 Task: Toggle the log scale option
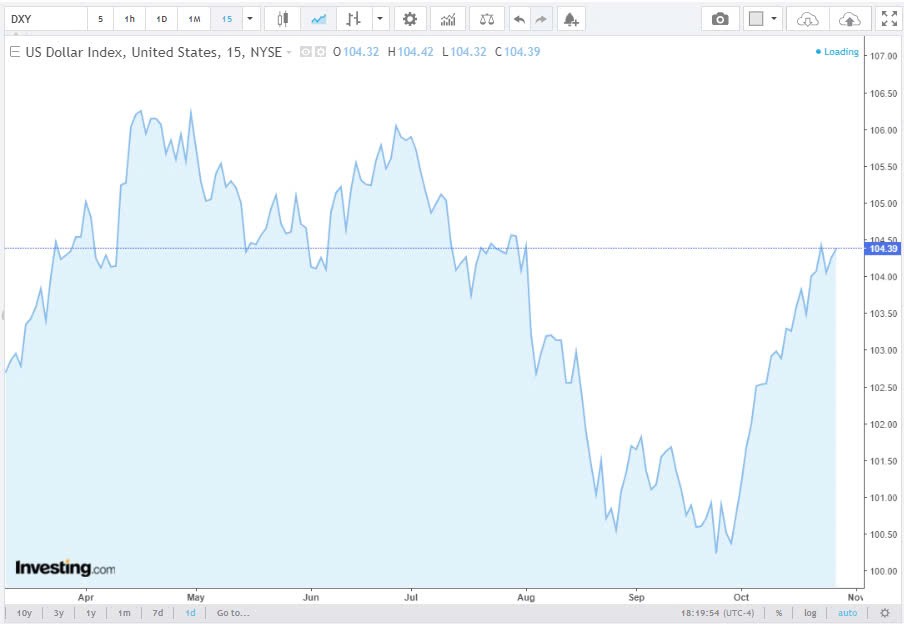click(810, 613)
